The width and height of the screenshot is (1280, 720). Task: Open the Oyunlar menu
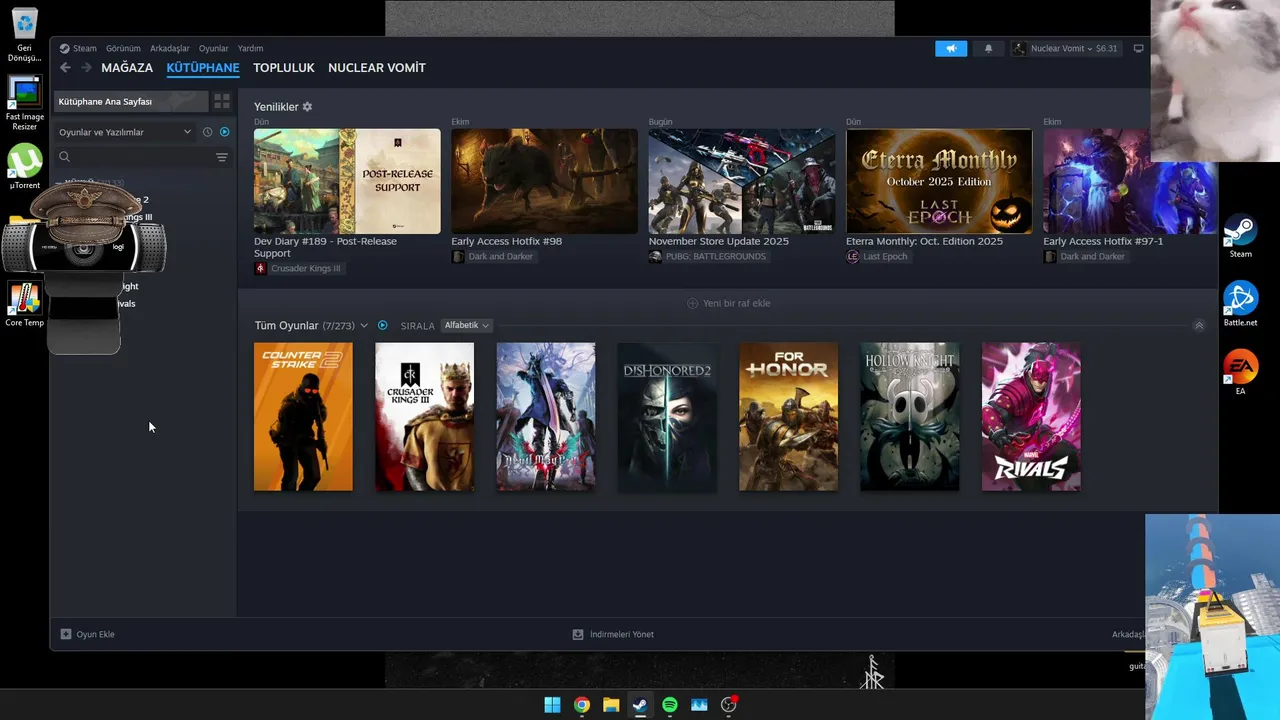(213, 48)
